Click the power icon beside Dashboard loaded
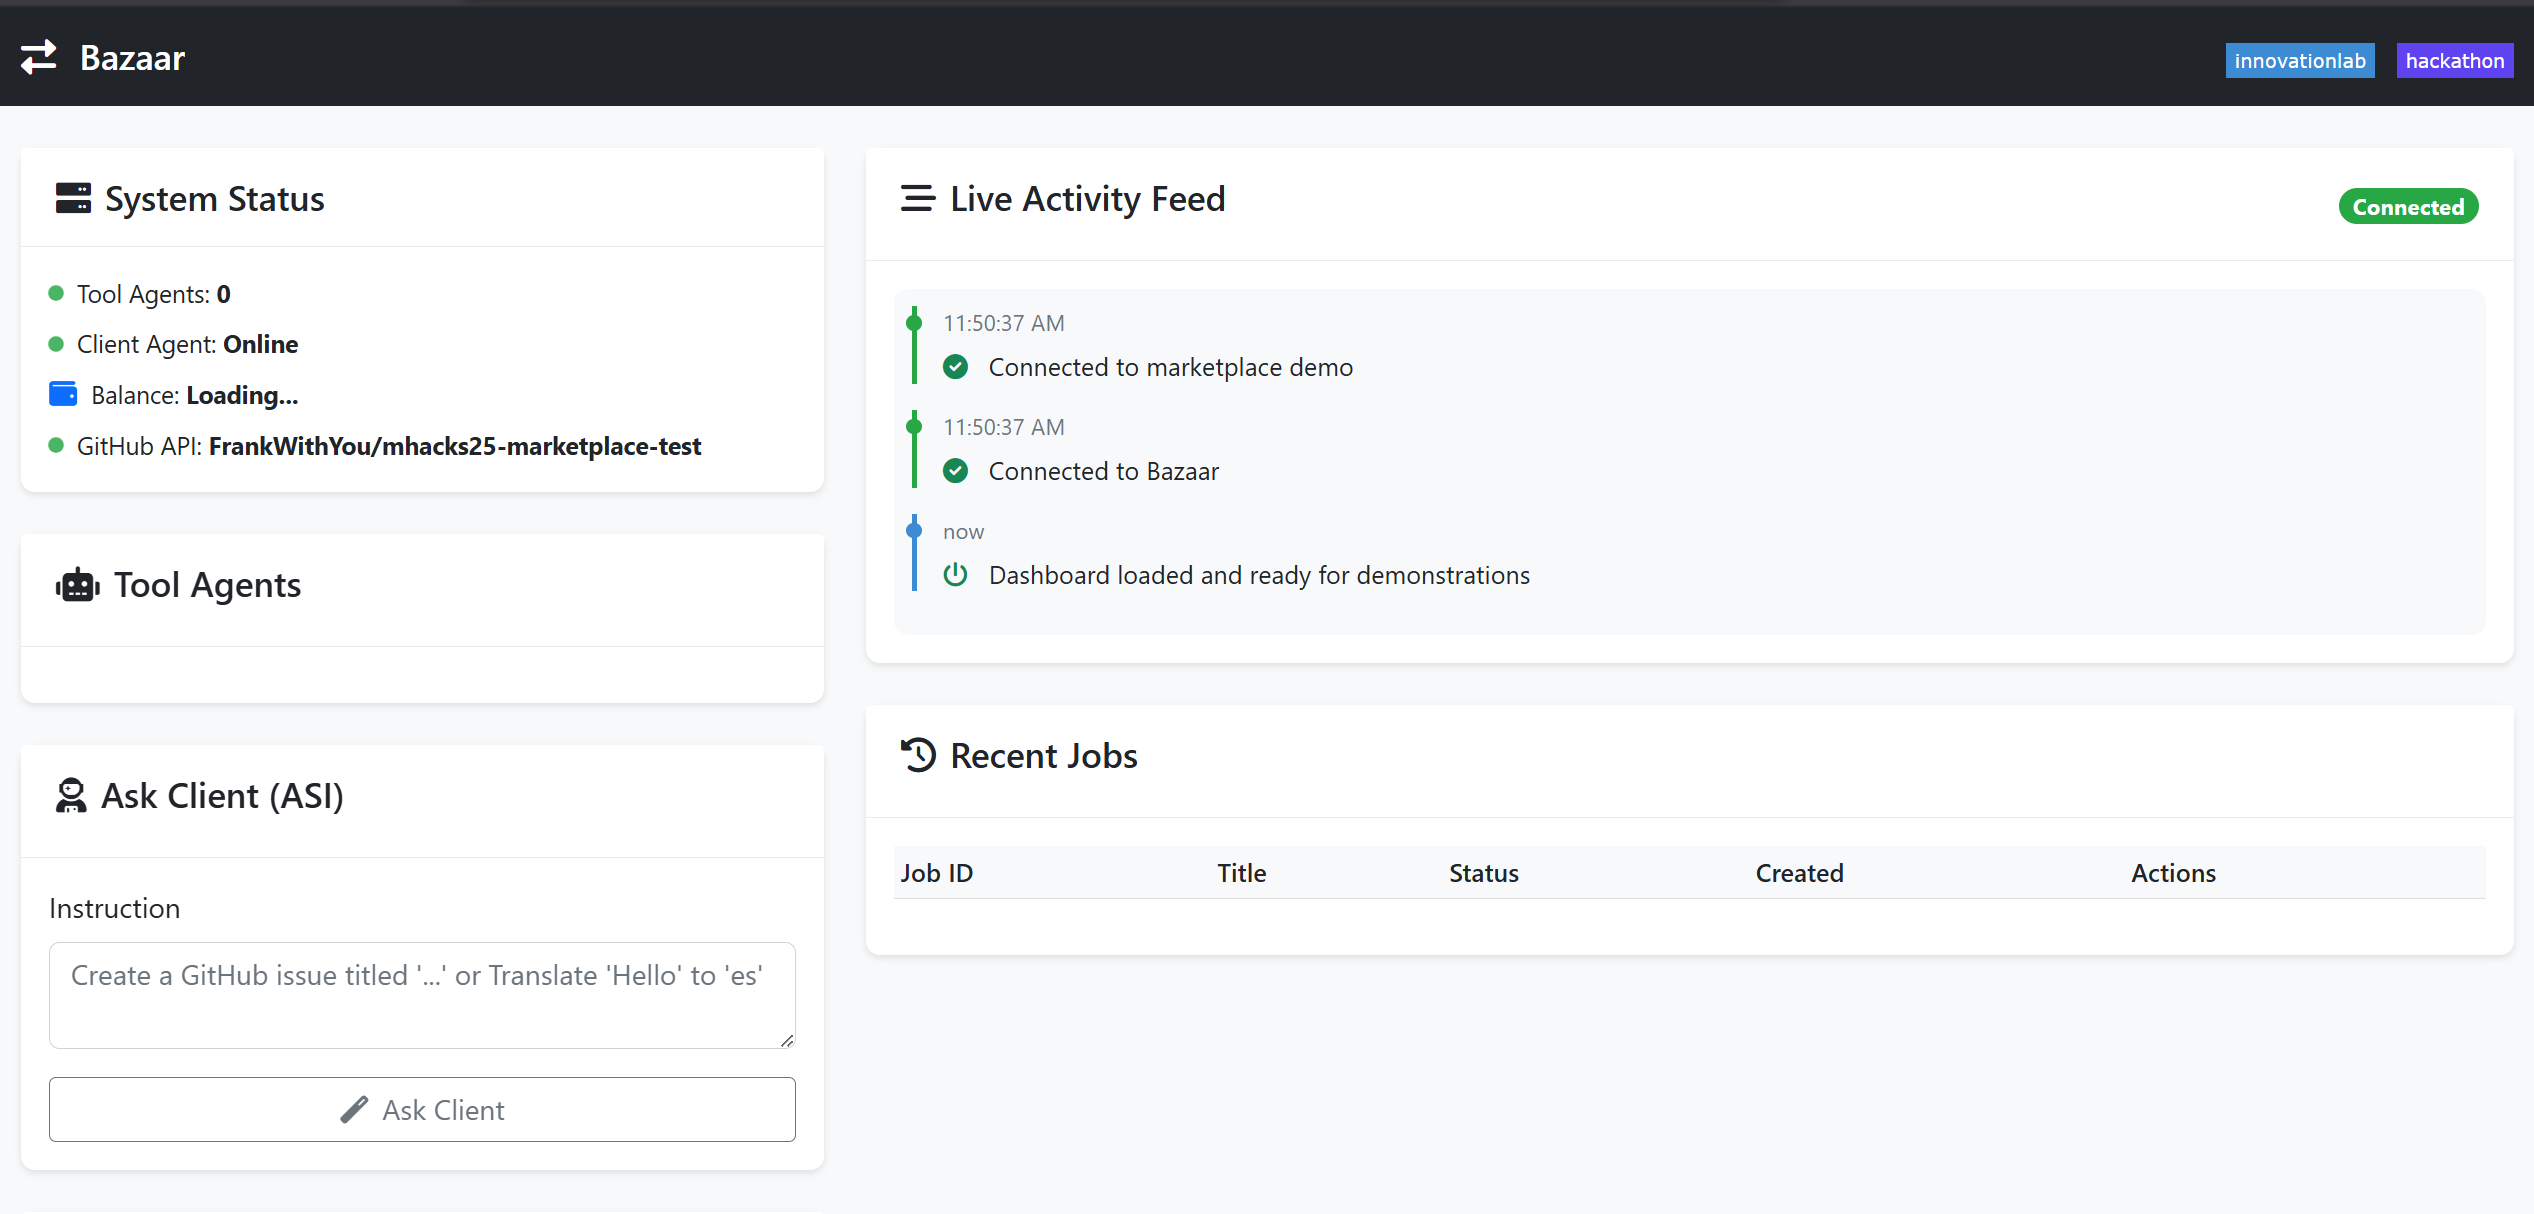Viewport: 2534px width, 1214px height. (x=955, y=574)
